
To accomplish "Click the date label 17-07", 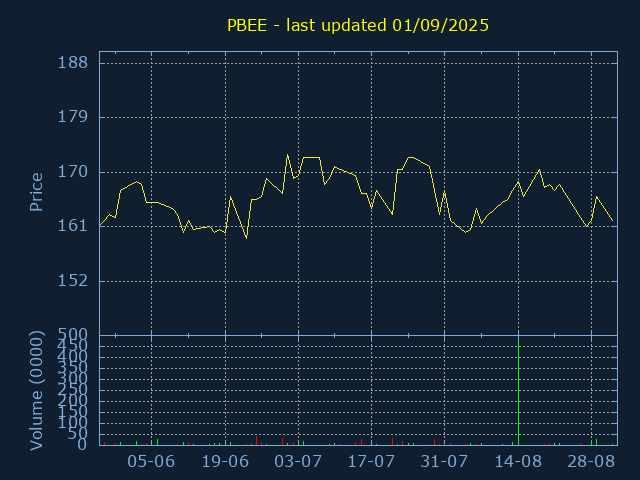I will (x=371, y=462).
